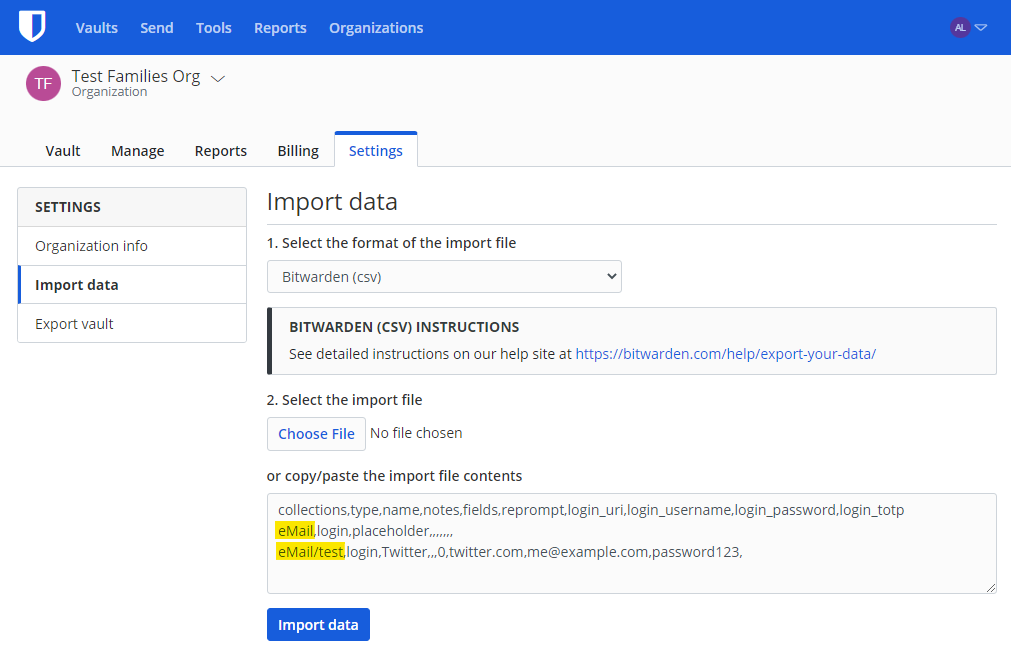Click the Choose File button
The image size is (1011, 650).
point(316,434)
